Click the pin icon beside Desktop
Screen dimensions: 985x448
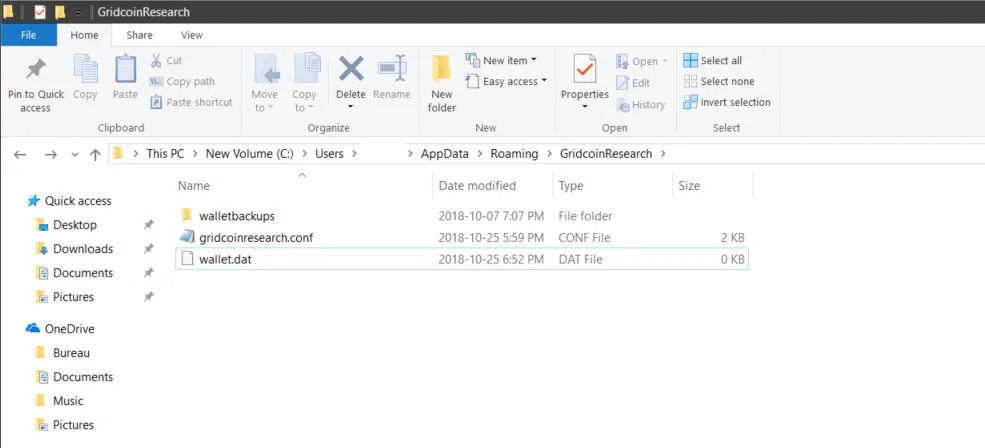click(x=148, y=225)
